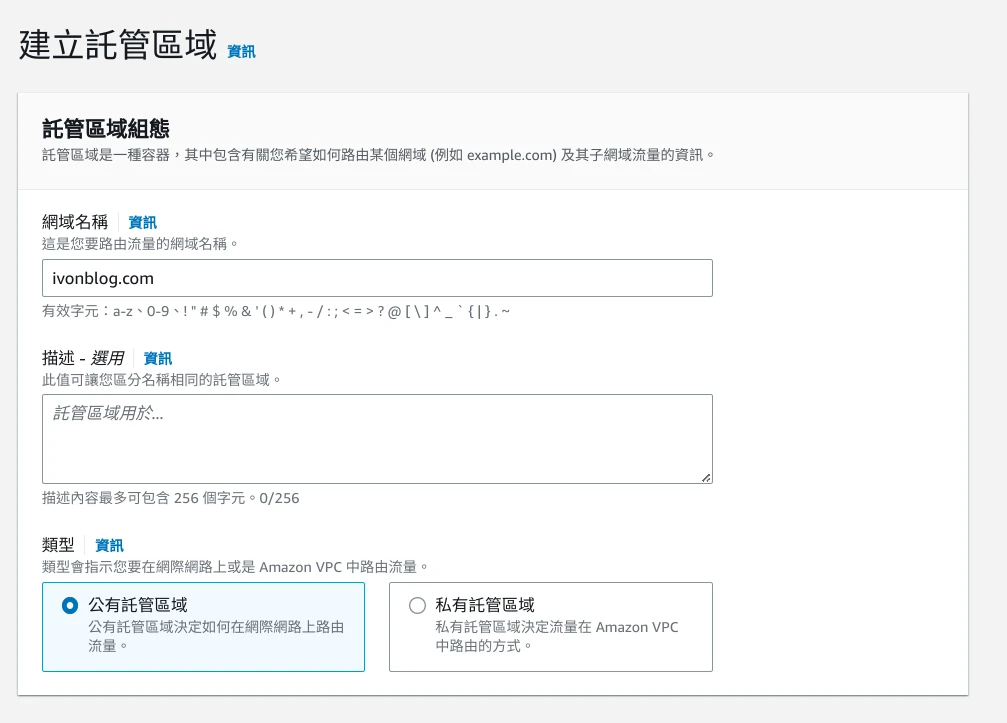Screen dimensions: 1007x723
Task: Click the 類型 section label
Action: coord(58,545)
